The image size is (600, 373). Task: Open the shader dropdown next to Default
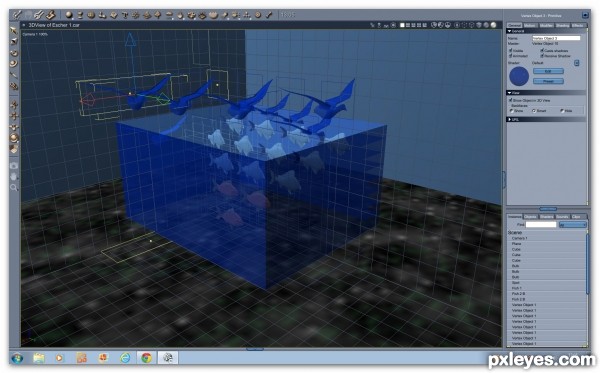tap(577, 63)
